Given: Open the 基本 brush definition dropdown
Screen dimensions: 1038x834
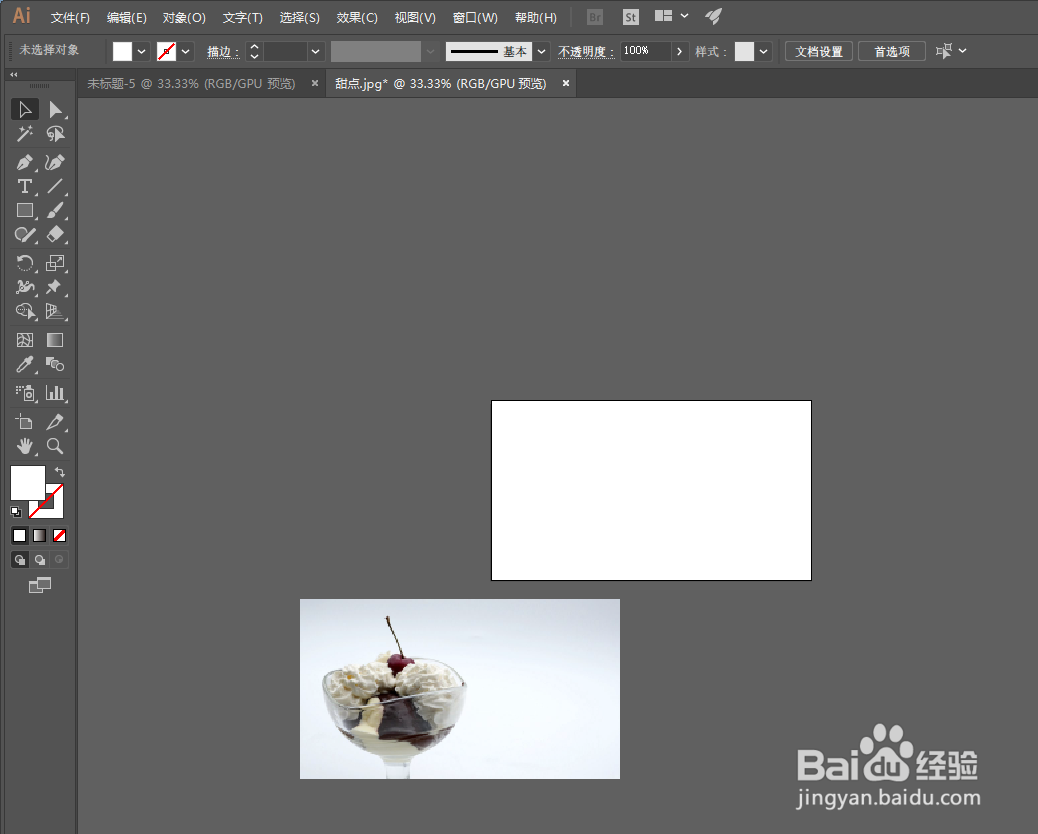Looking at the screenshot, I should pos(542,51).
